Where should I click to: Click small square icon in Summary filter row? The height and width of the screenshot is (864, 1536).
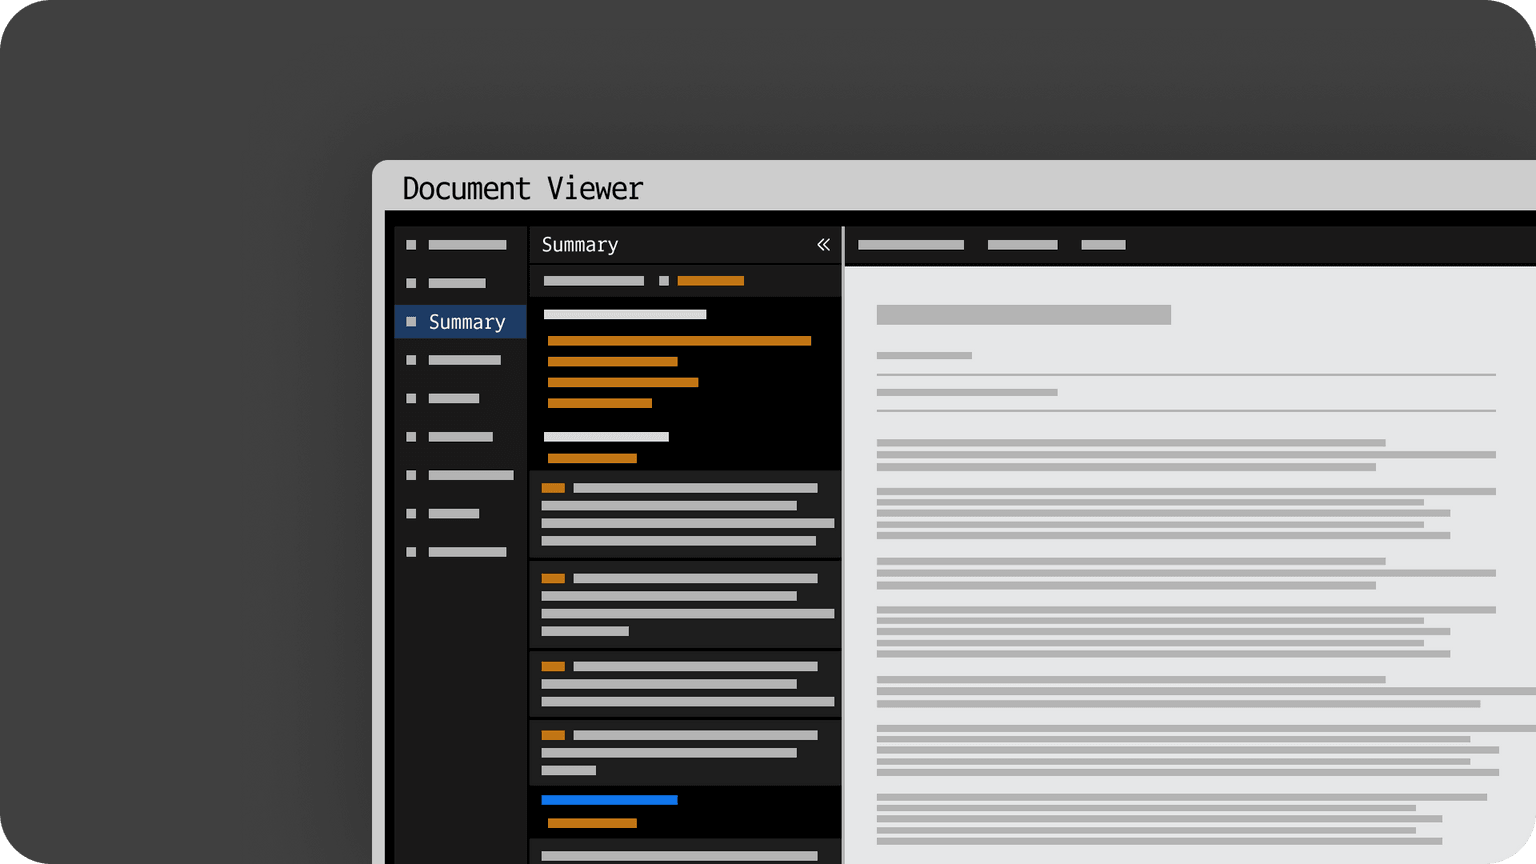[x=664, y=281]
